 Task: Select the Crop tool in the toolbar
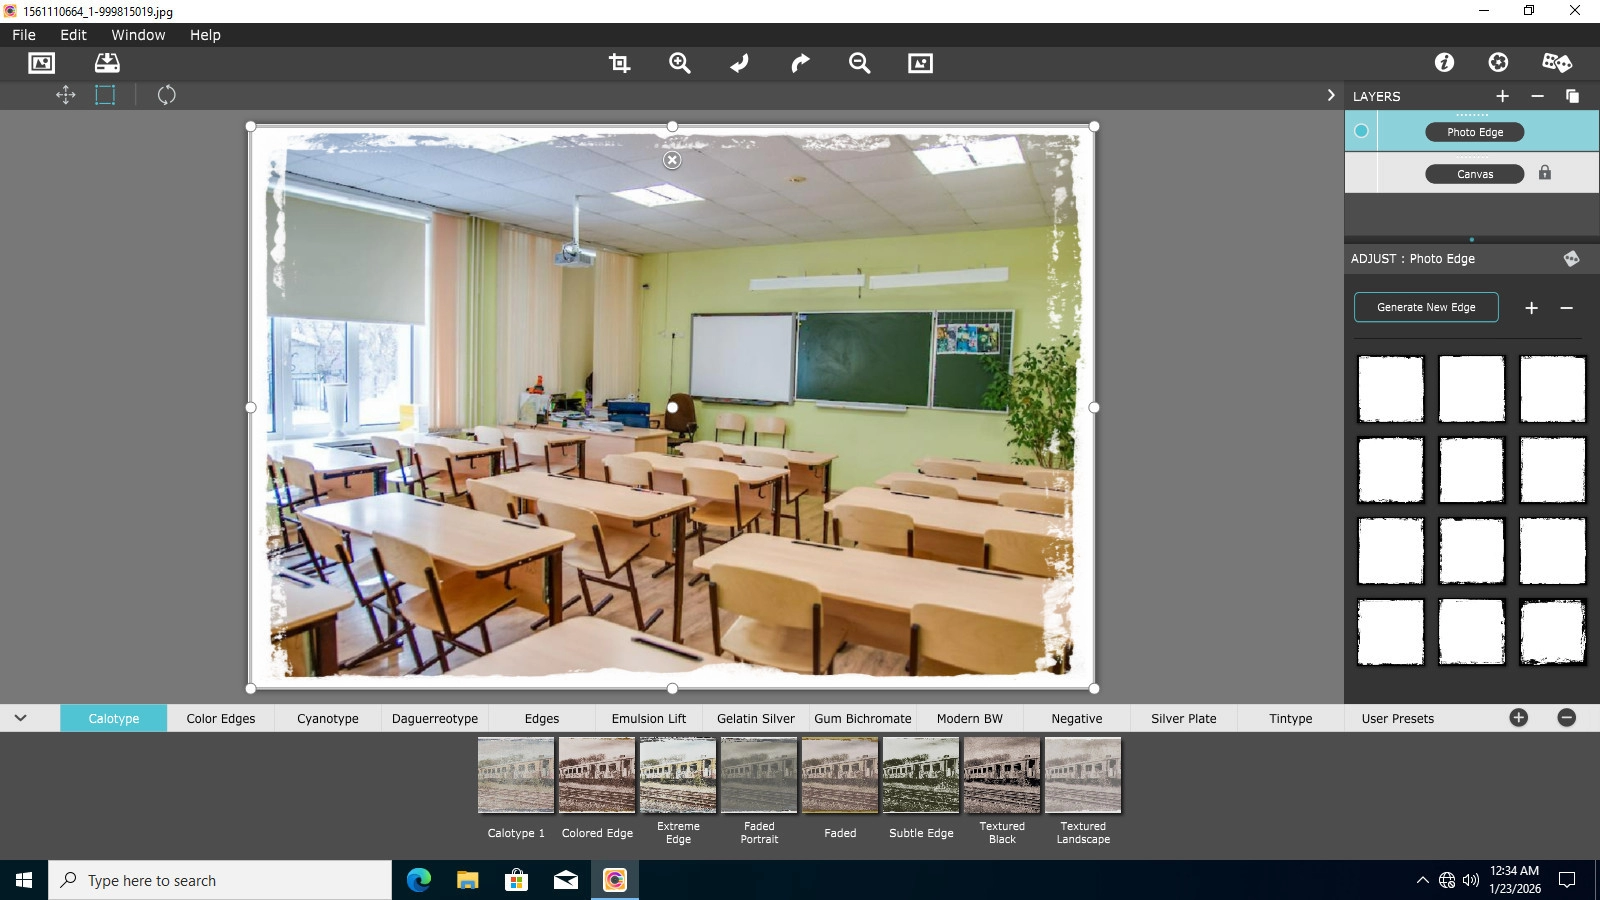coord(619,63)
